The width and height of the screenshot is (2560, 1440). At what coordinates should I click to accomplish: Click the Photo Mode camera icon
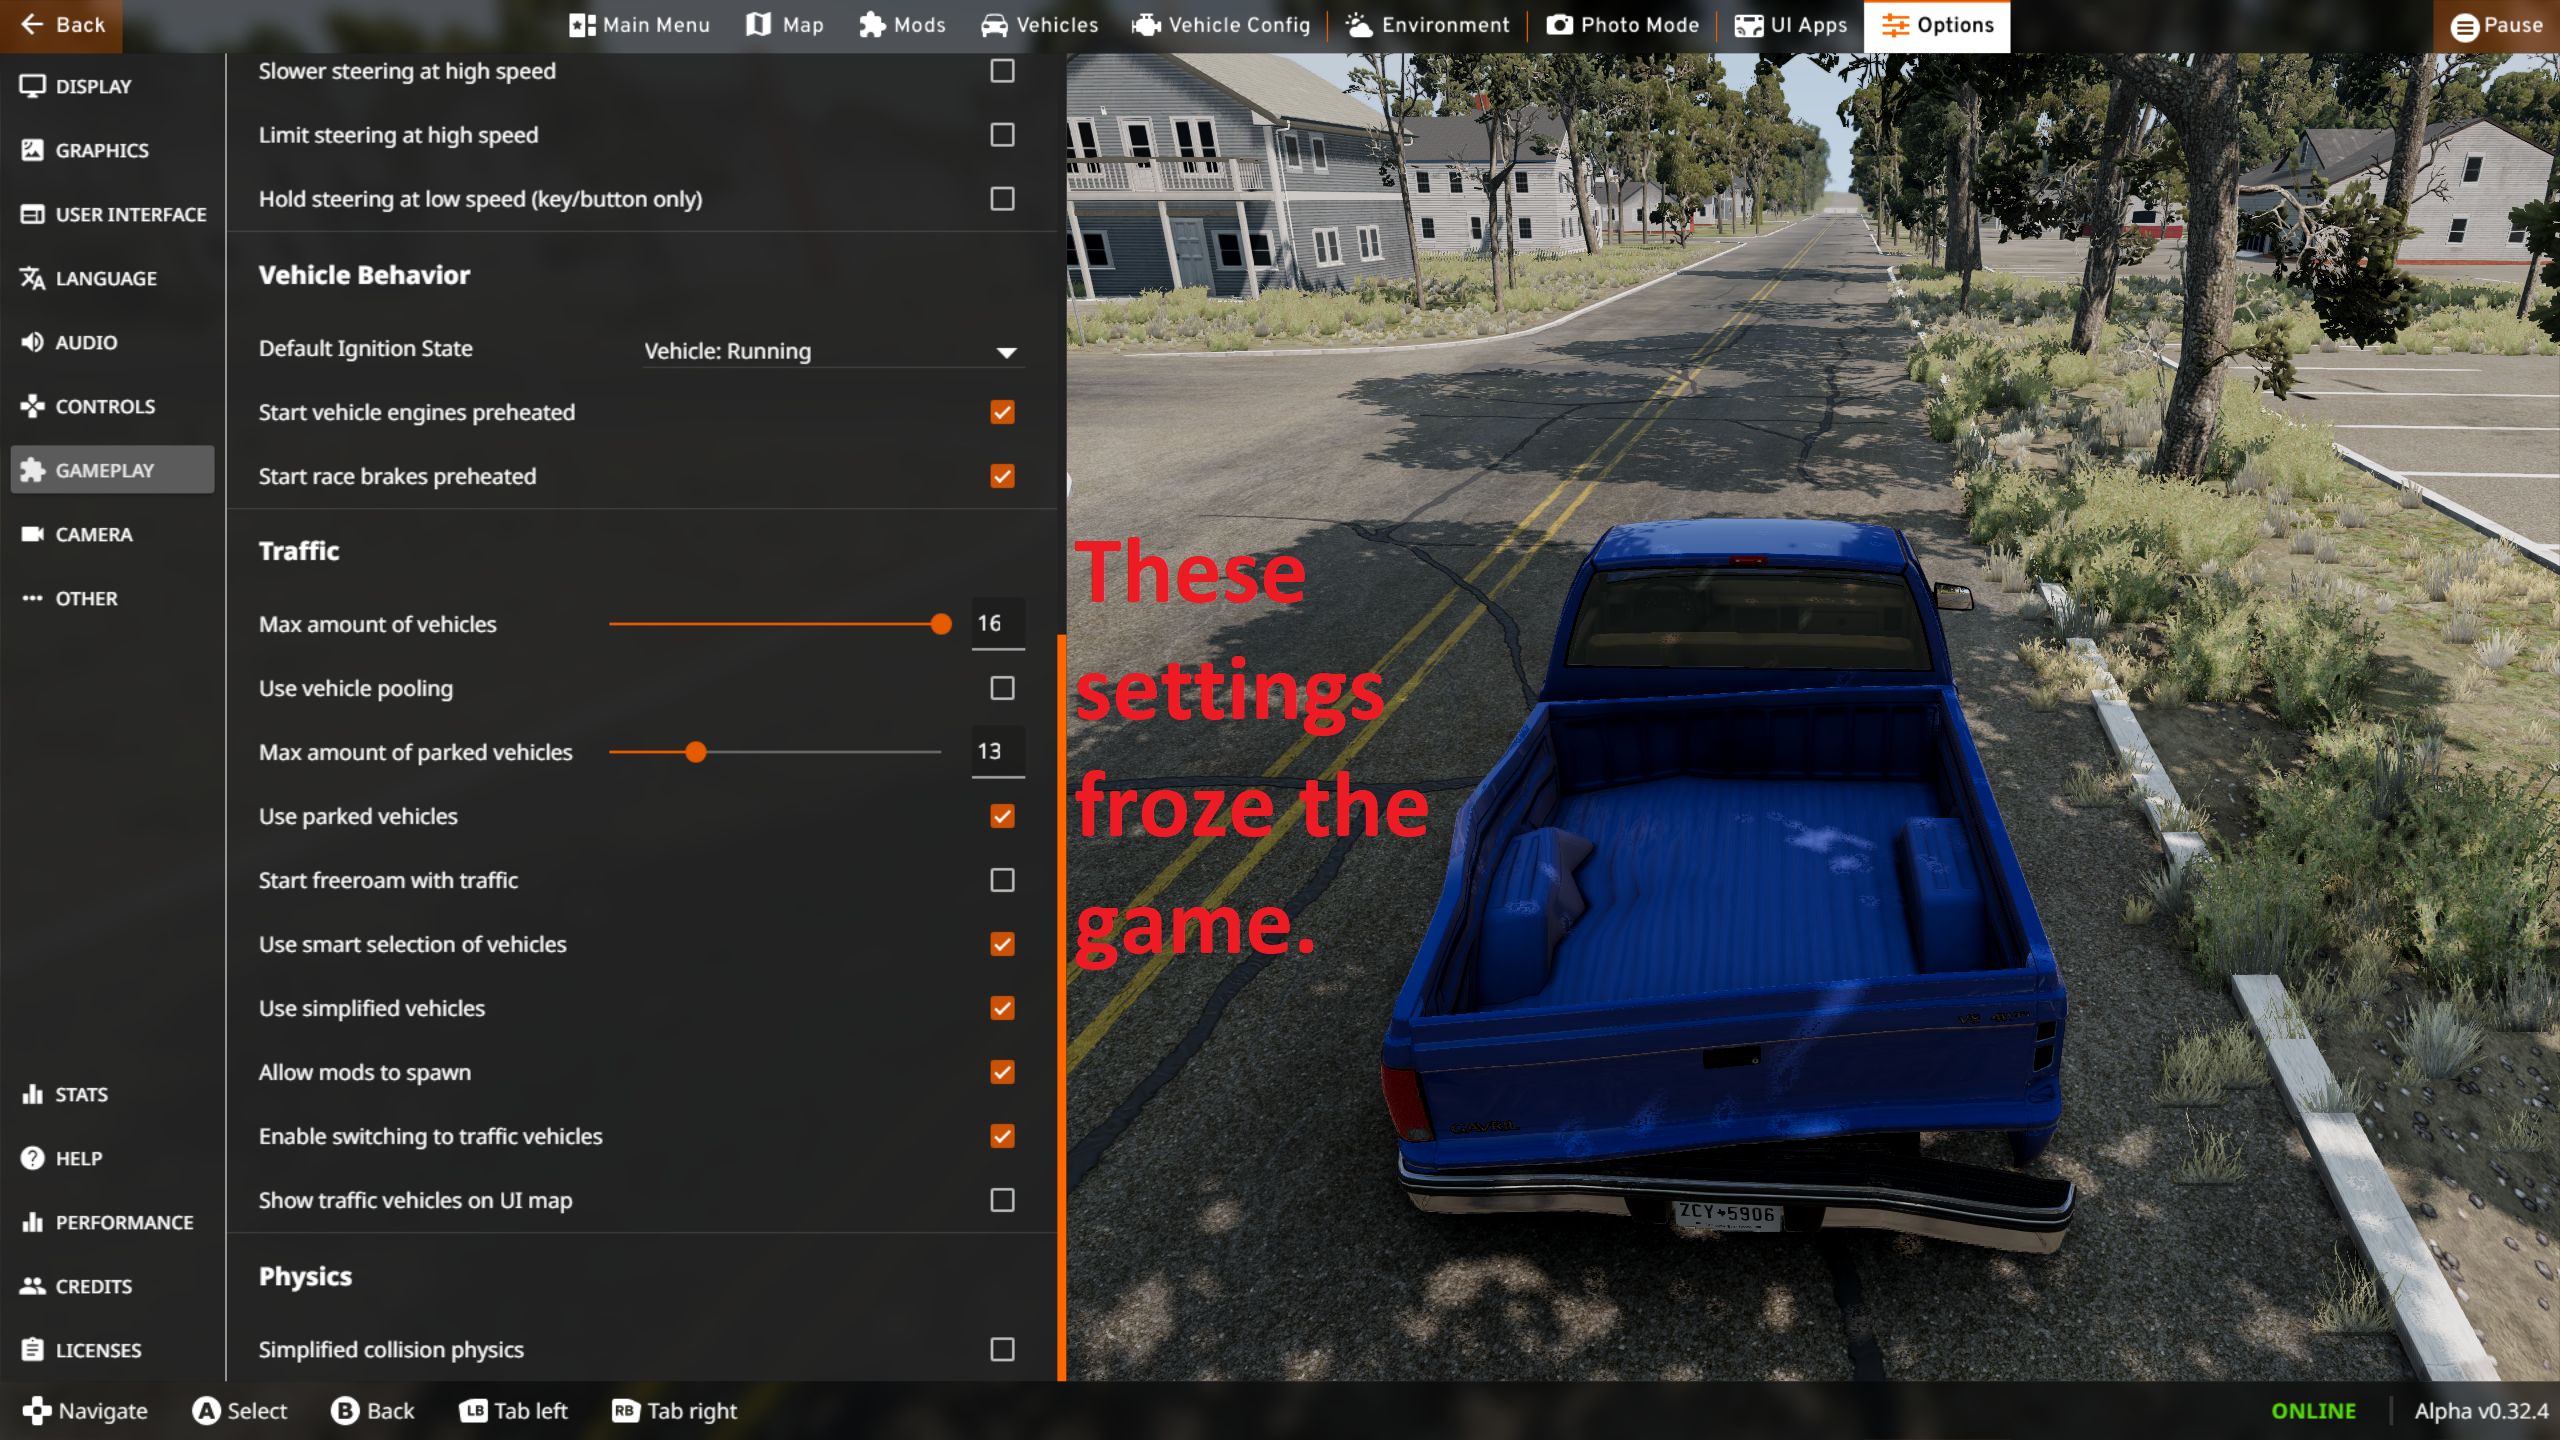click(1559, 25)
